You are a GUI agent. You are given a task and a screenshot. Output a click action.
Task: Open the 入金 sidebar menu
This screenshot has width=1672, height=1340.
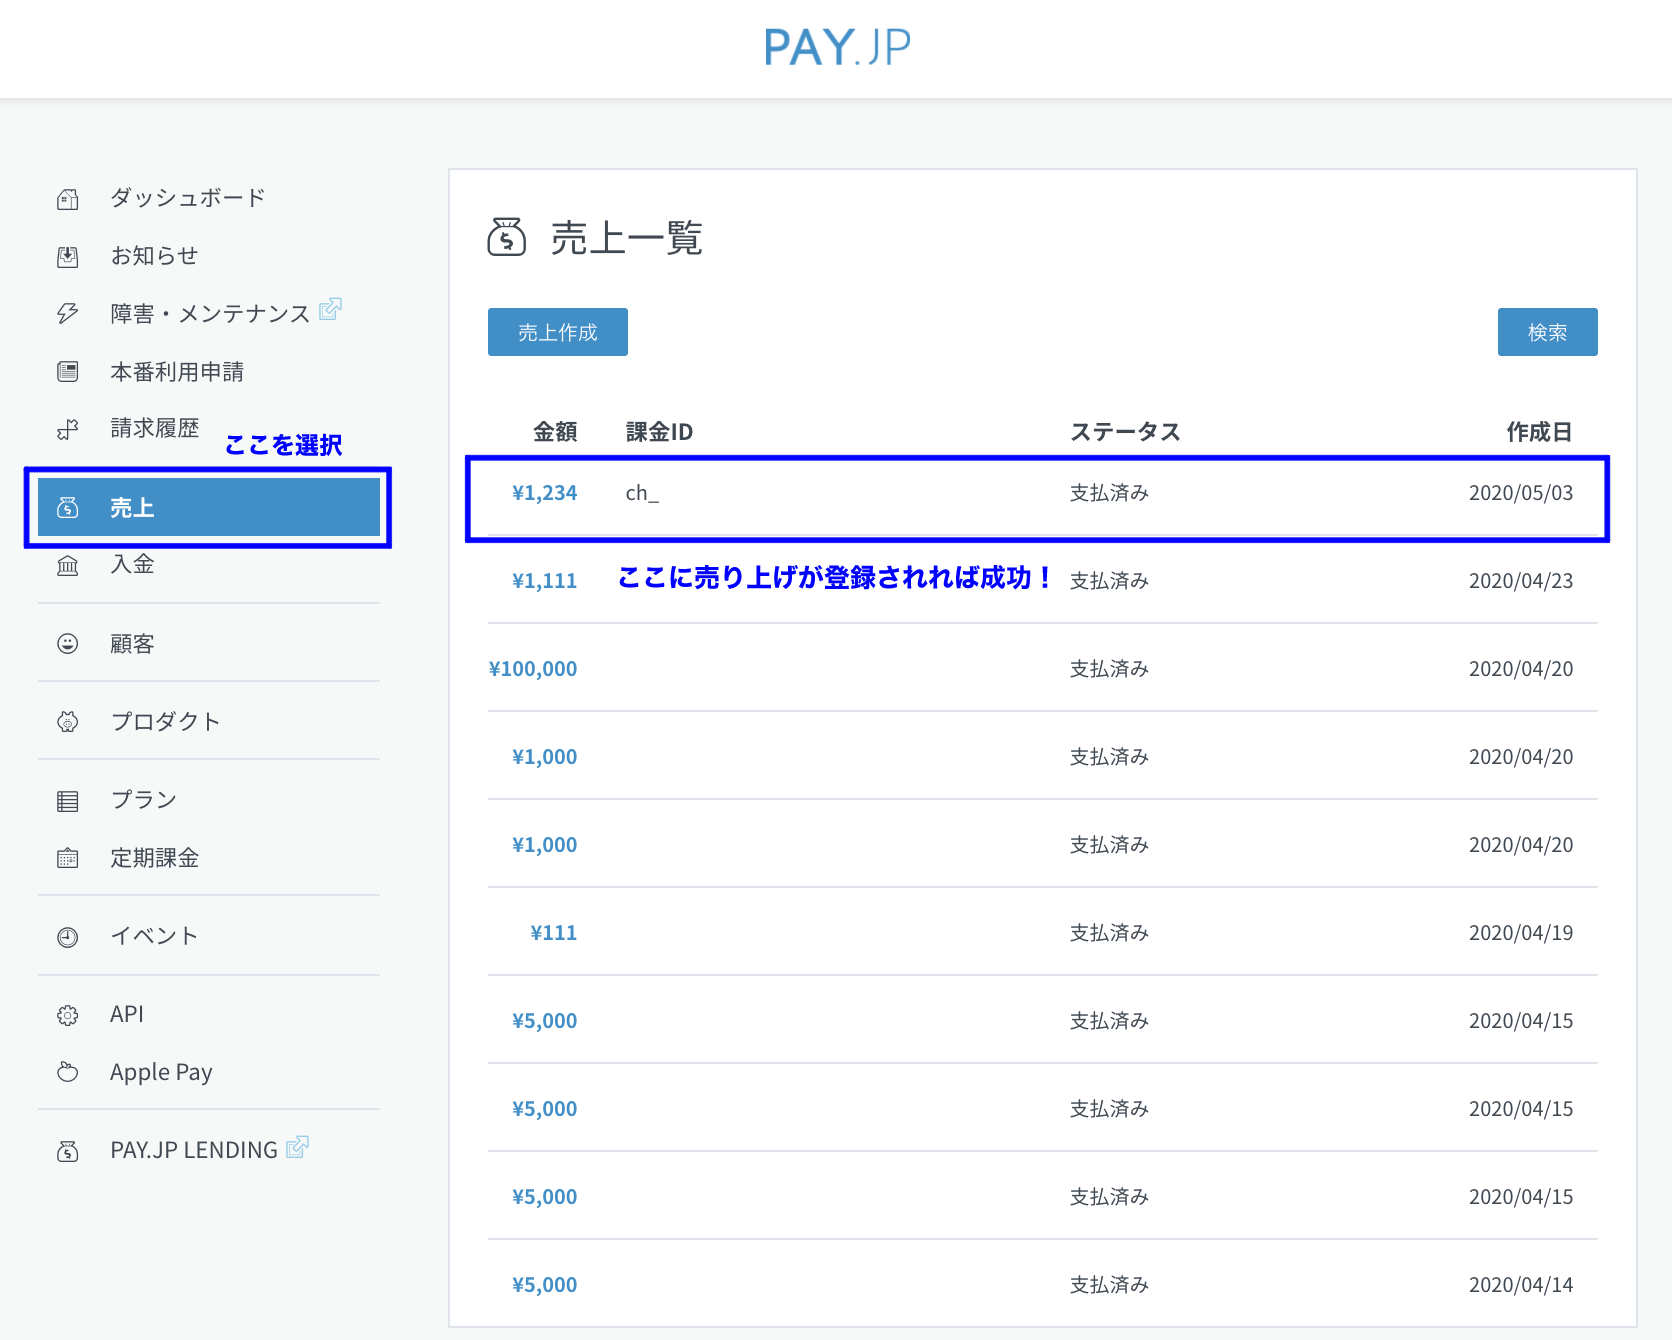pos(132,564)
